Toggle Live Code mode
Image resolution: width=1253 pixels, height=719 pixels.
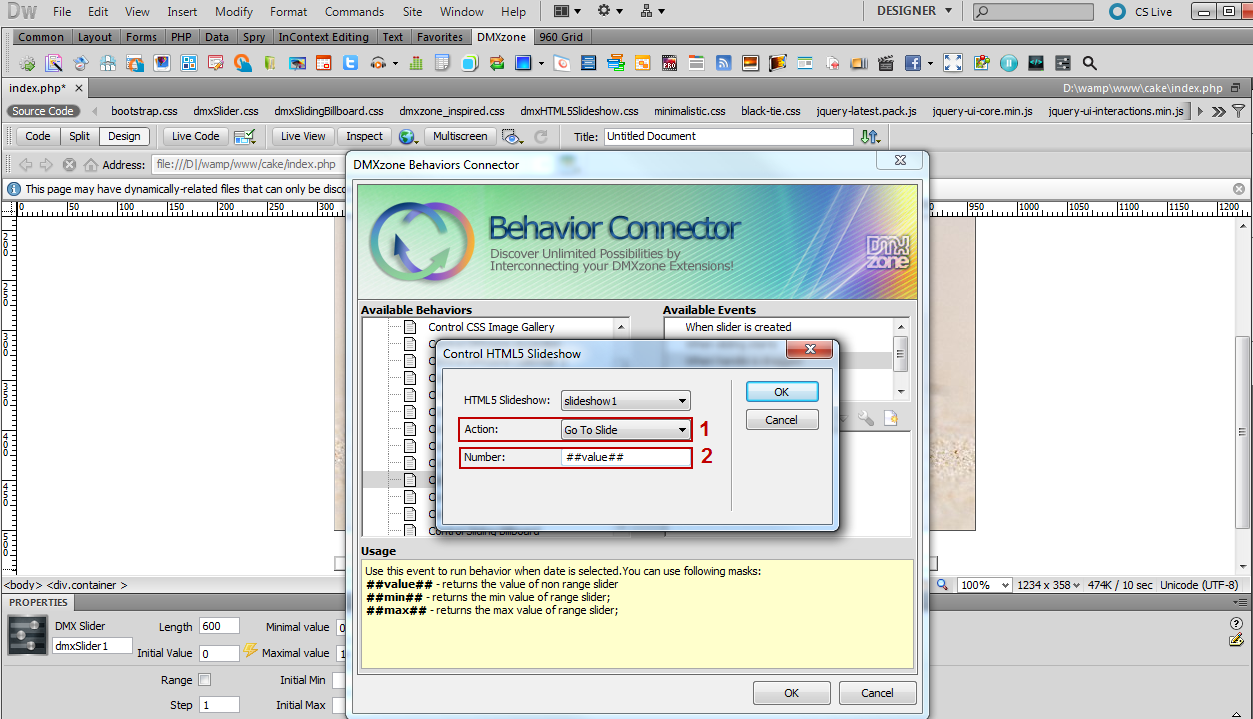(195, 136)
